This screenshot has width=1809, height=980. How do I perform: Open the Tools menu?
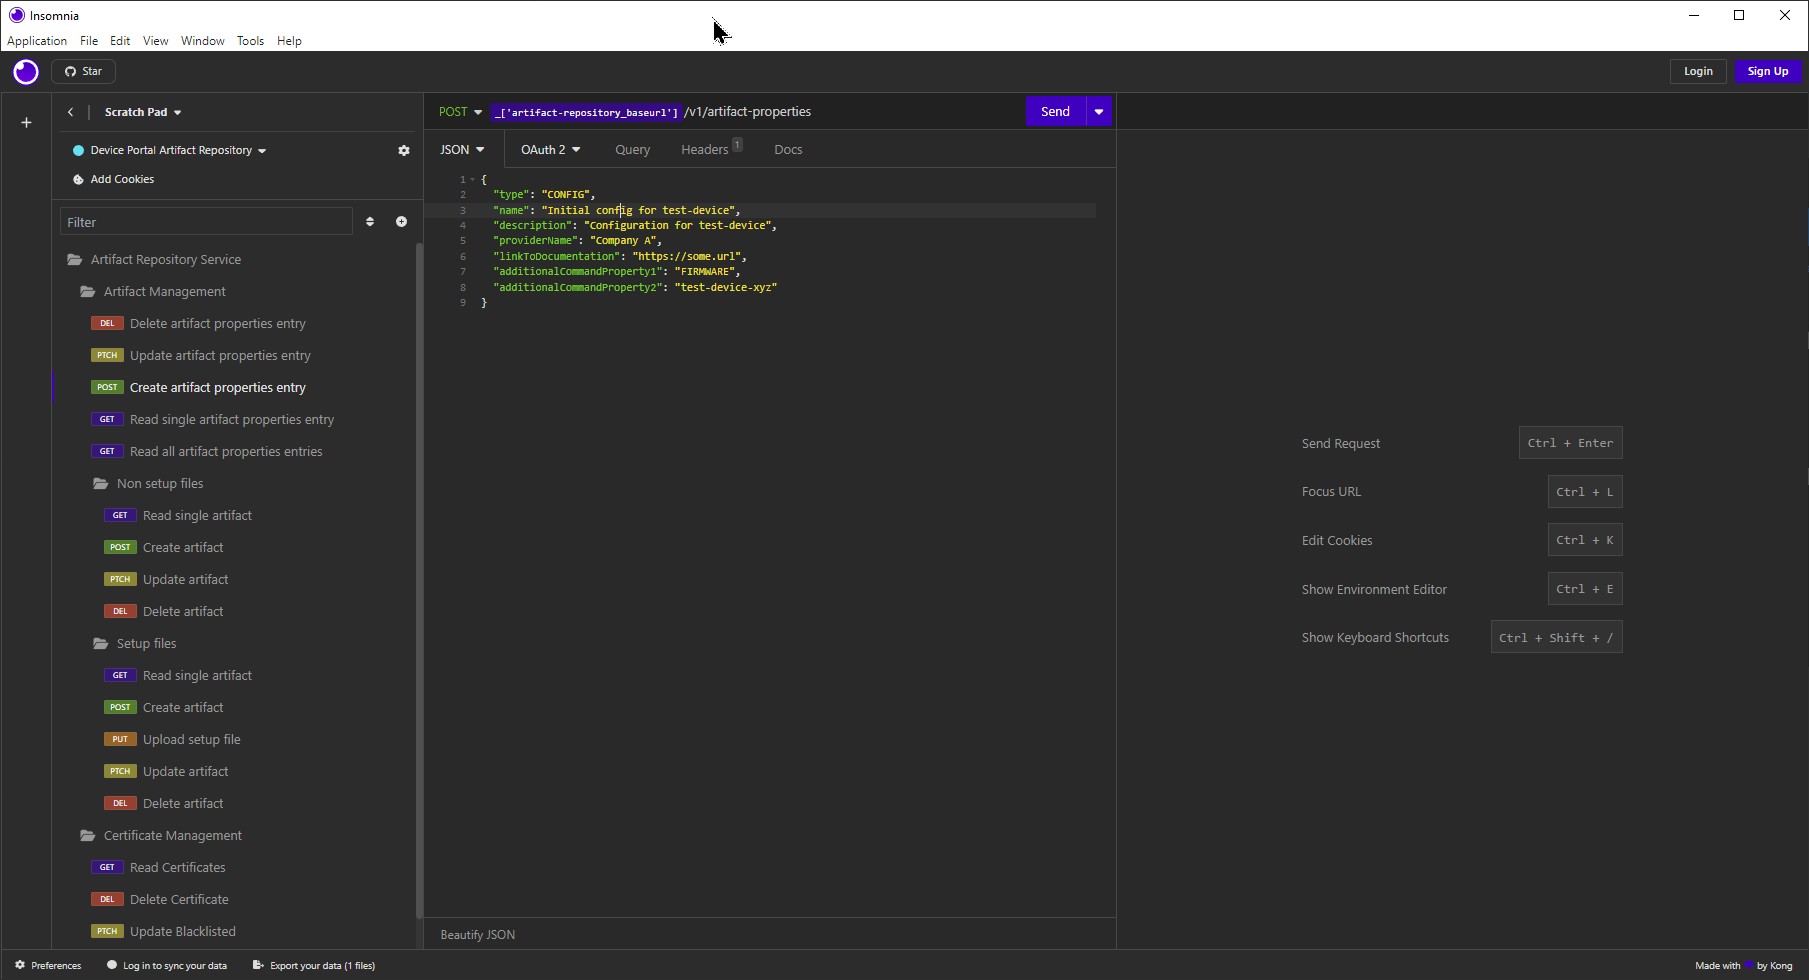point(250,41)
